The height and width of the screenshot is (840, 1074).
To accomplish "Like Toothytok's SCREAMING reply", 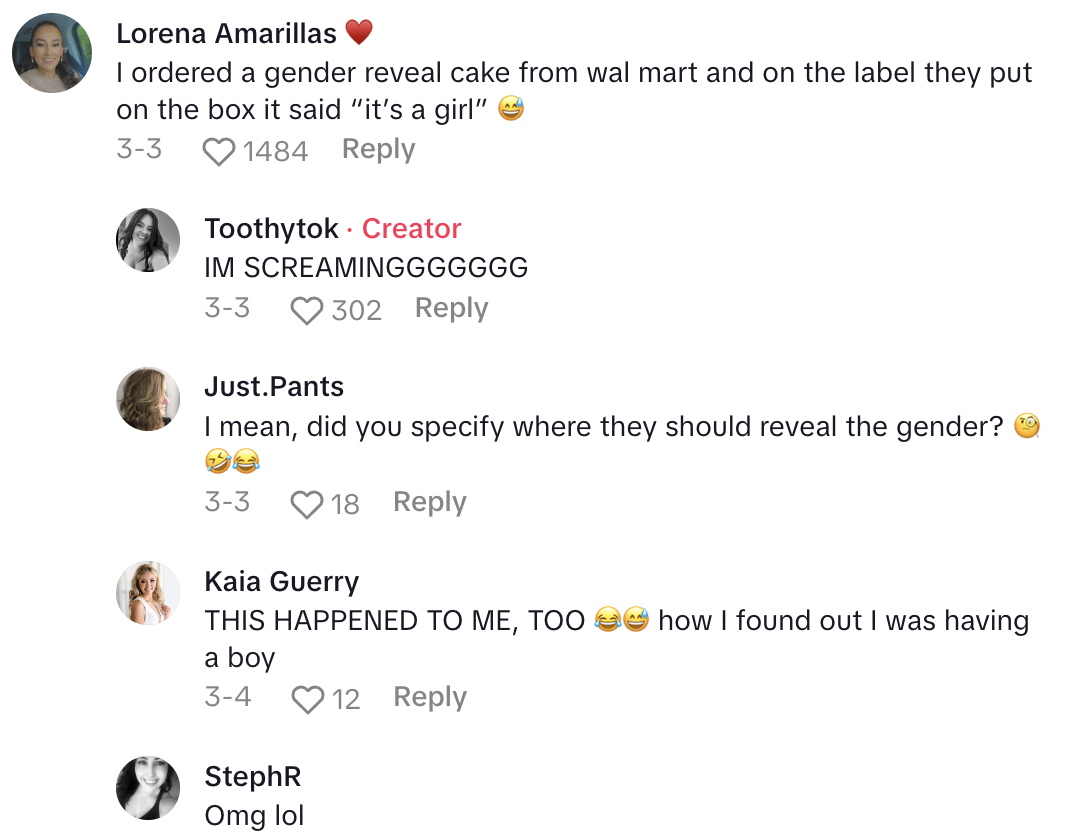I will pyautogui.click(x=307, y=310).
